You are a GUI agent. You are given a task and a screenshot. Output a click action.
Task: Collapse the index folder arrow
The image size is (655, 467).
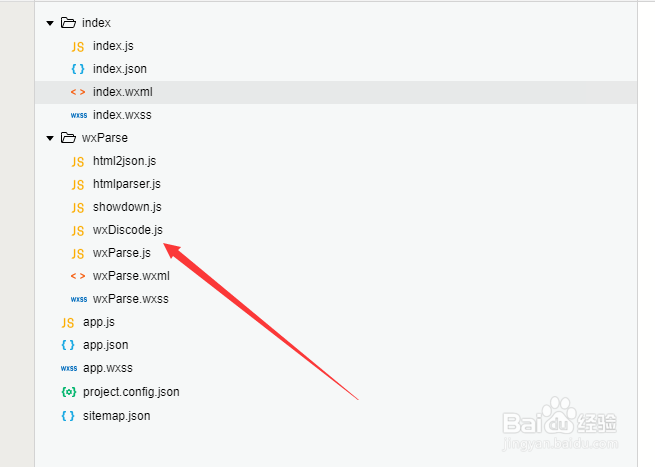point(50,23)
